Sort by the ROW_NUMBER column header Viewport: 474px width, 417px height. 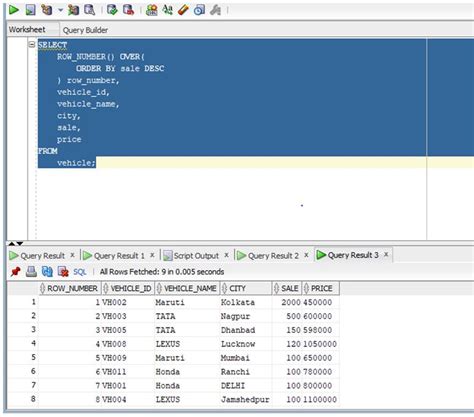69,288
